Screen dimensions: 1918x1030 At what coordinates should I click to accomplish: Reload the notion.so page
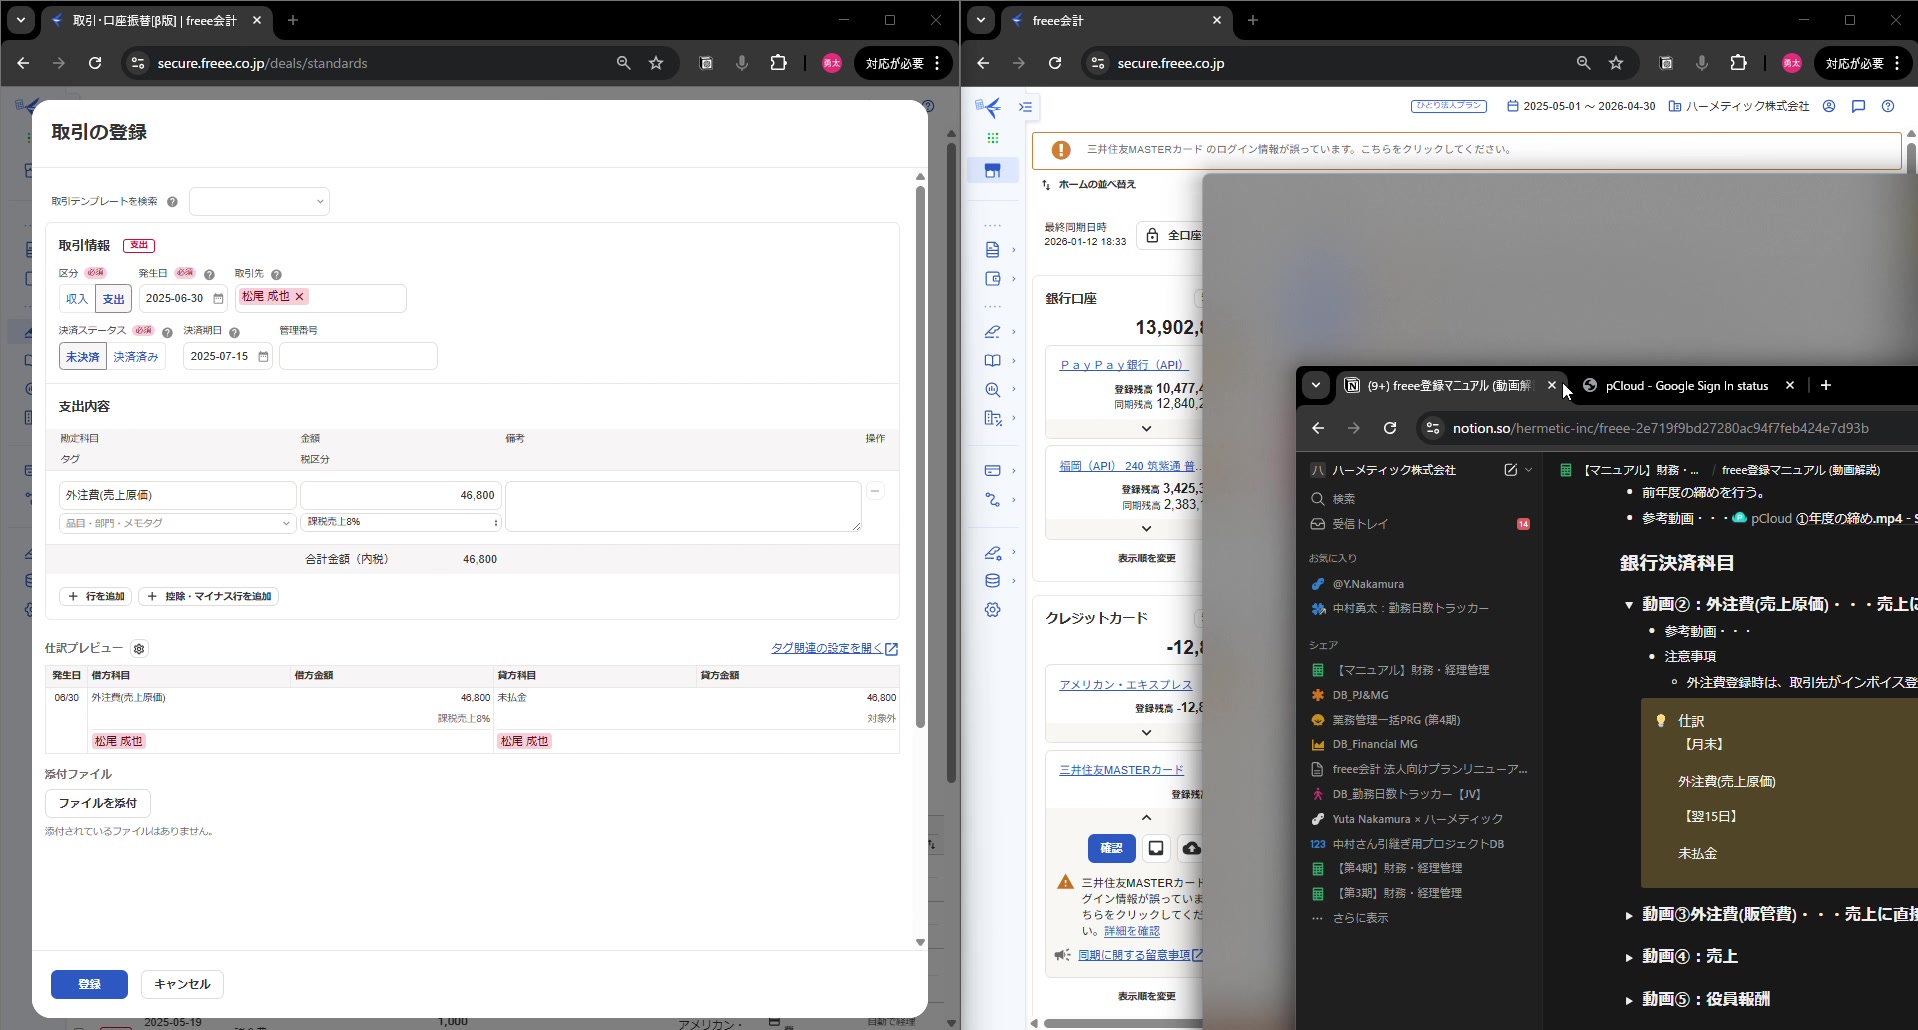(1389, 428)
